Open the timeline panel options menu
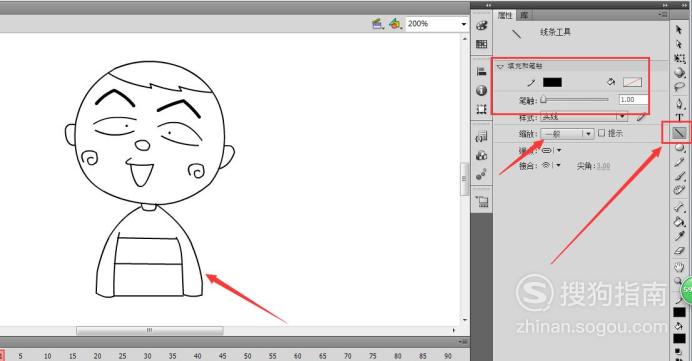 coord(463,342)
